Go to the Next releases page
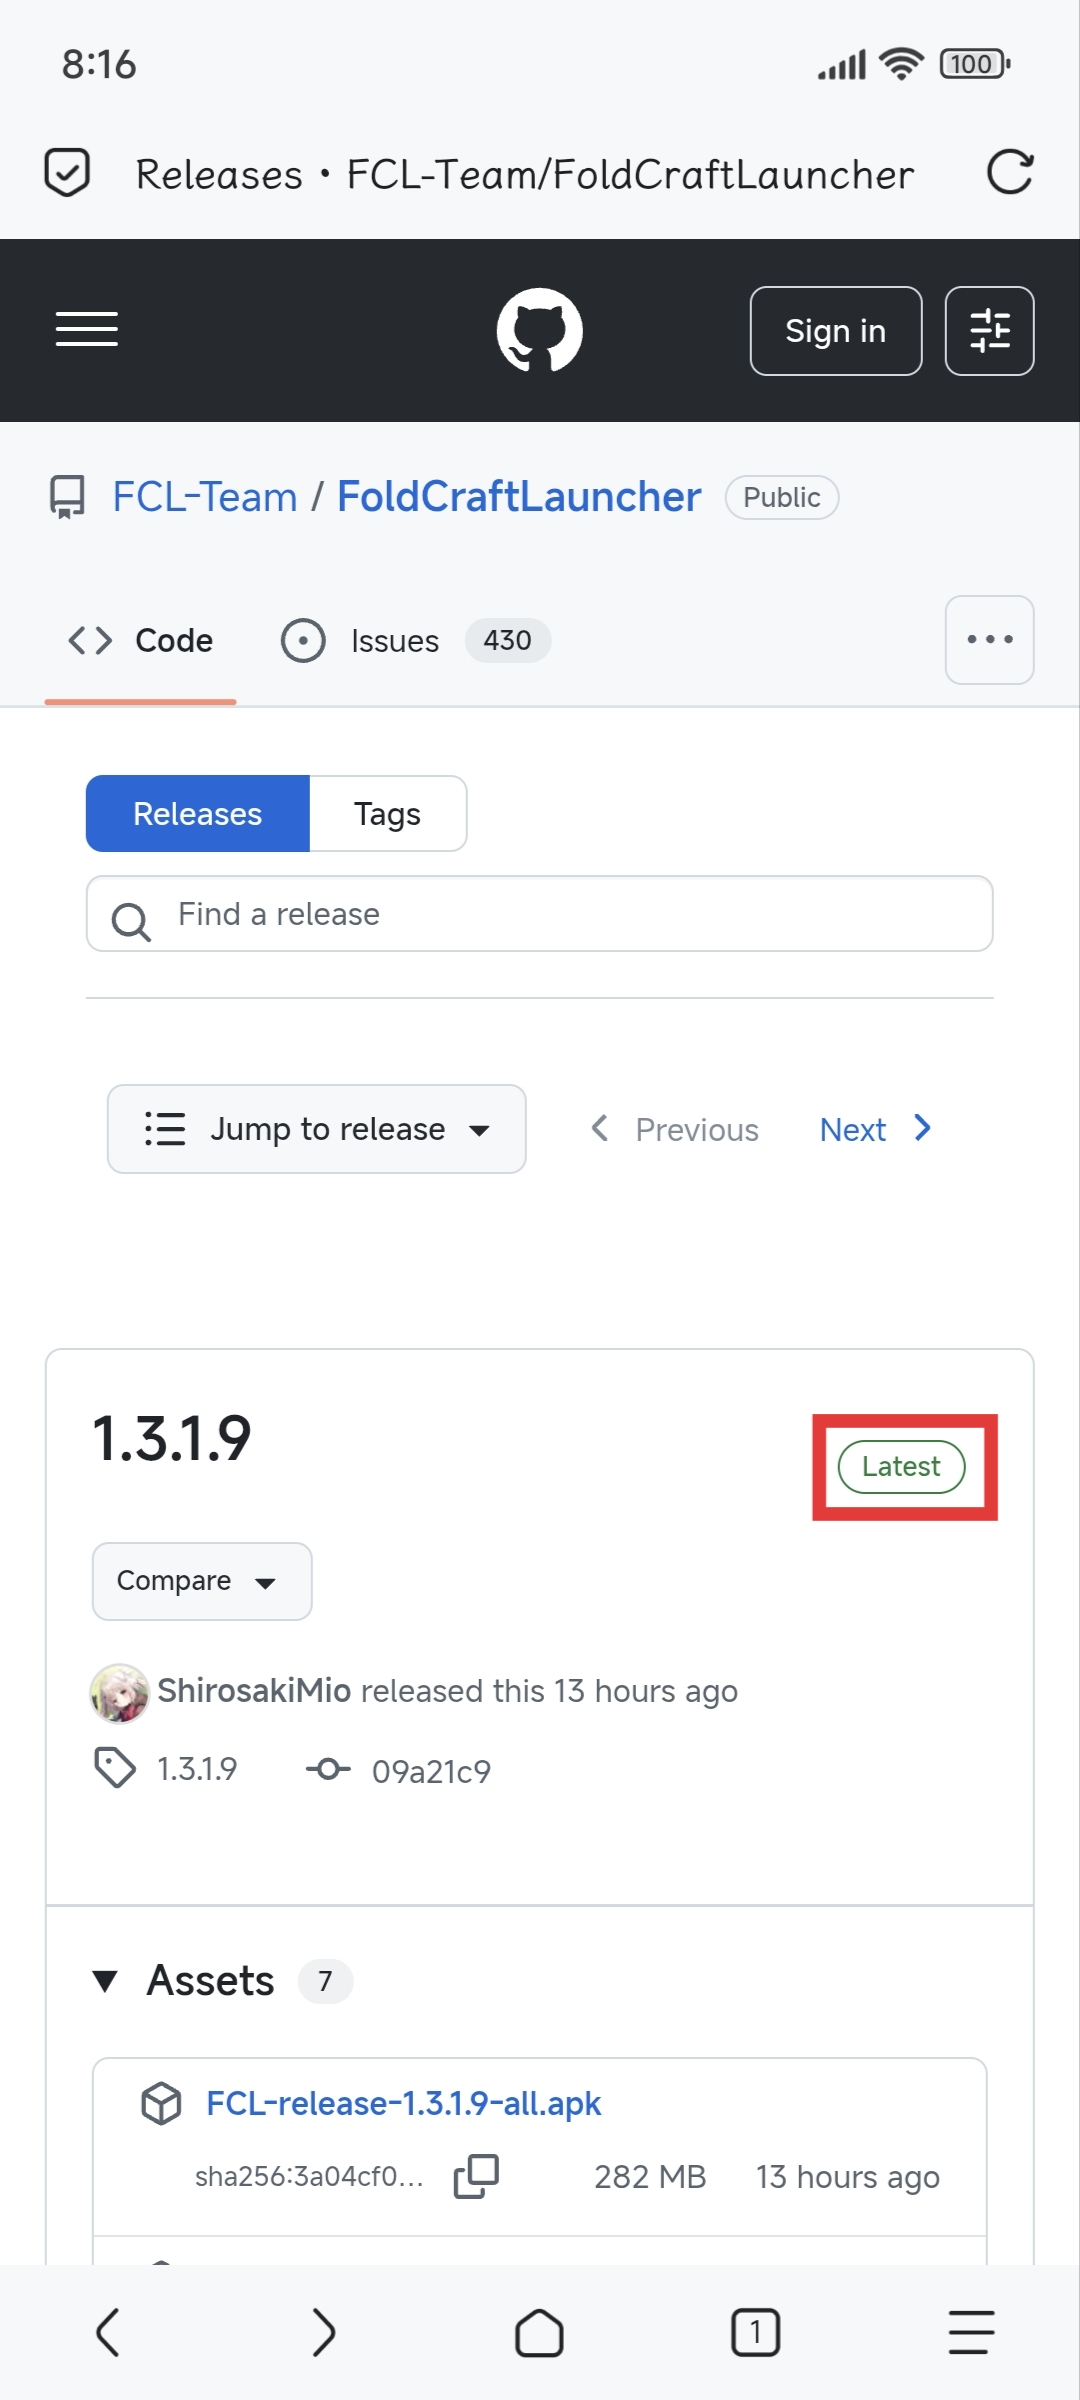 (x=876, y=1130)
